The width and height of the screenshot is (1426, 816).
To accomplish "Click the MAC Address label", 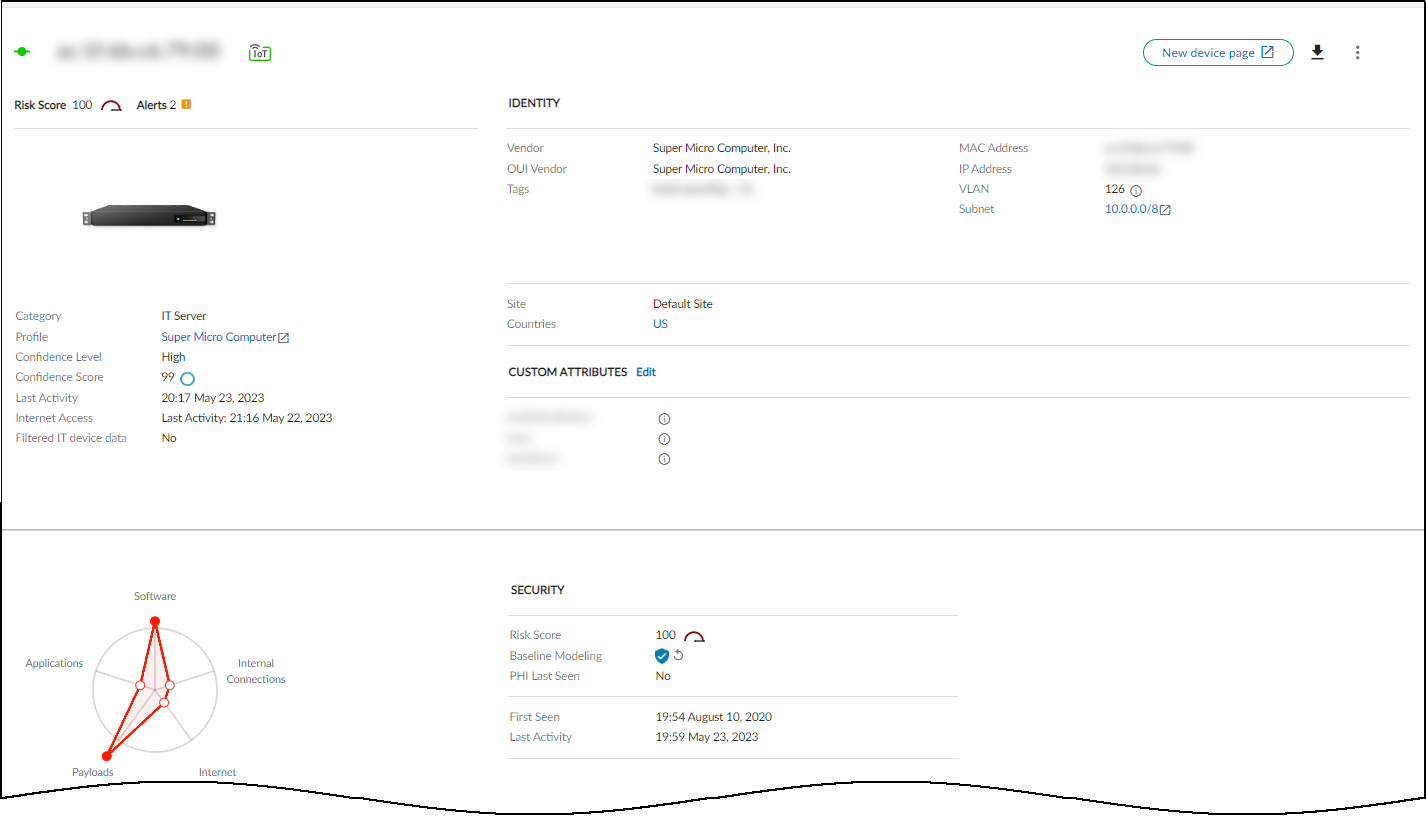I will [x=993, y=148].
